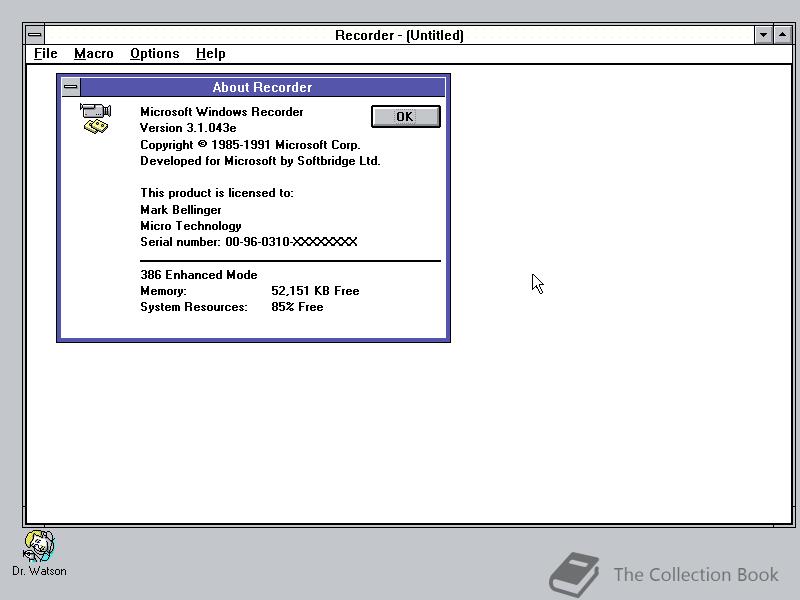
Task: Click the OK button in About Recorder
Action: click(406, 116)
